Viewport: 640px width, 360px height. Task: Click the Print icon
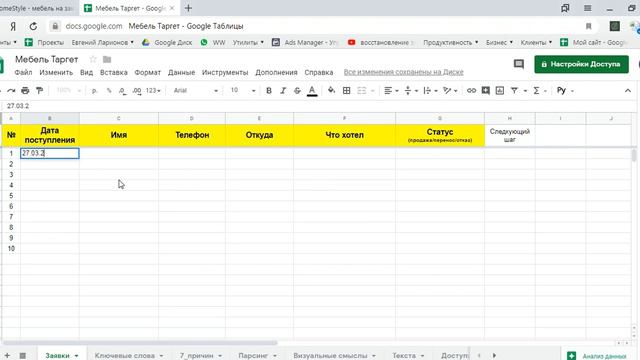(25, 91)
